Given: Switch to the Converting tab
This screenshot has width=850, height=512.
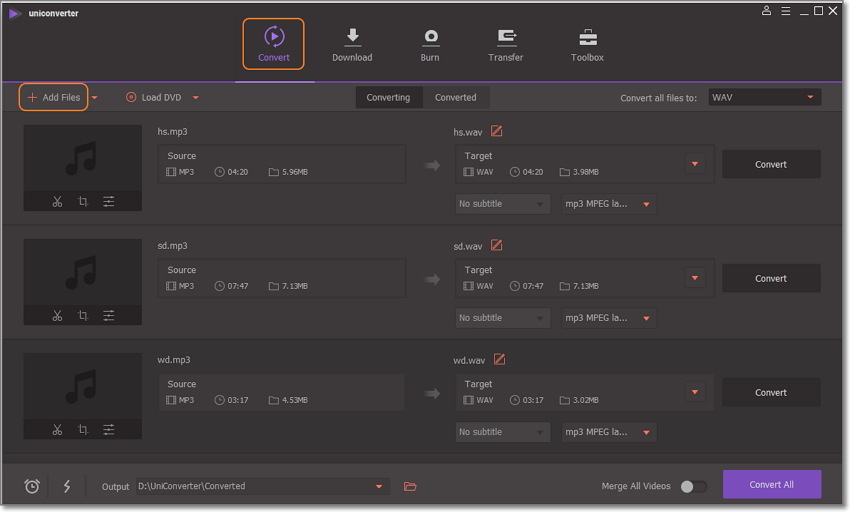Looking at the screenshot, I should (388, 97).
